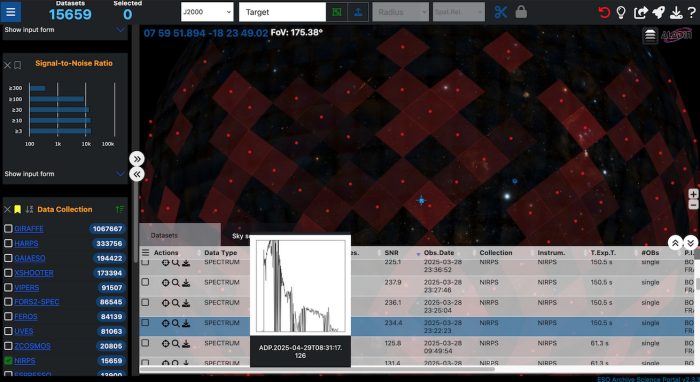Image resolution: width=700 pixels, height=382 pixels.
Task: Uncheck the NIRPS collection checkbox
Action: click(x=8, y=361)
